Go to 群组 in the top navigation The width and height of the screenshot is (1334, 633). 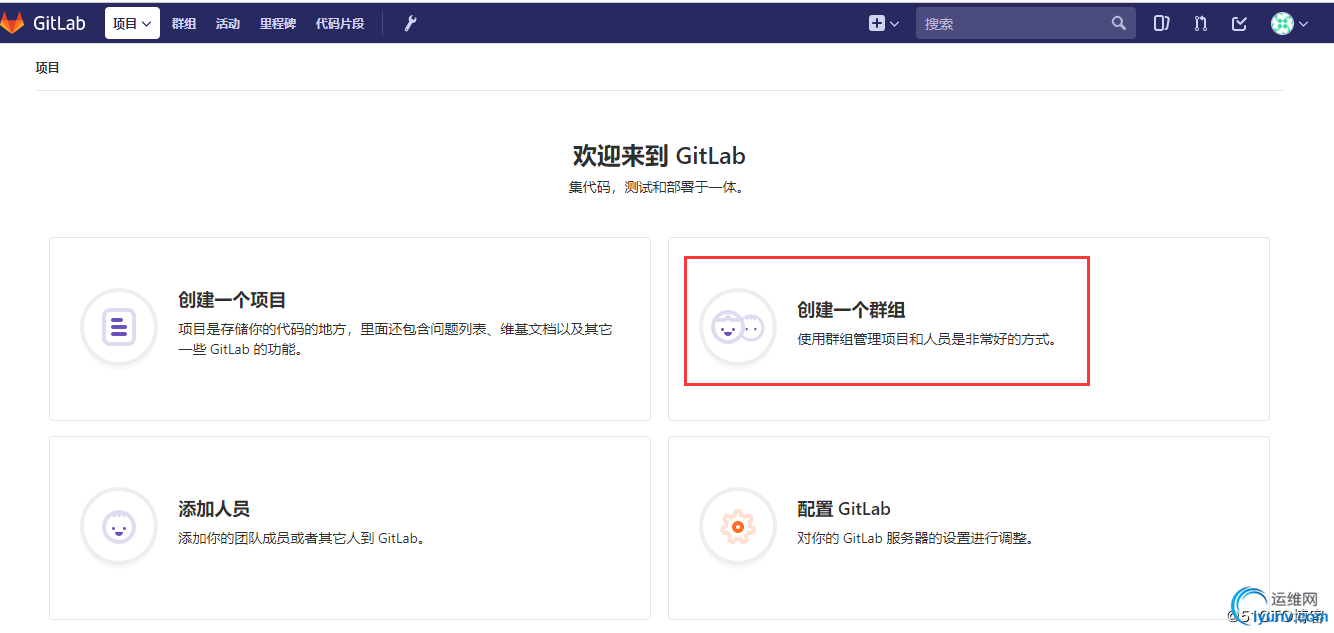tap(184, 23)
